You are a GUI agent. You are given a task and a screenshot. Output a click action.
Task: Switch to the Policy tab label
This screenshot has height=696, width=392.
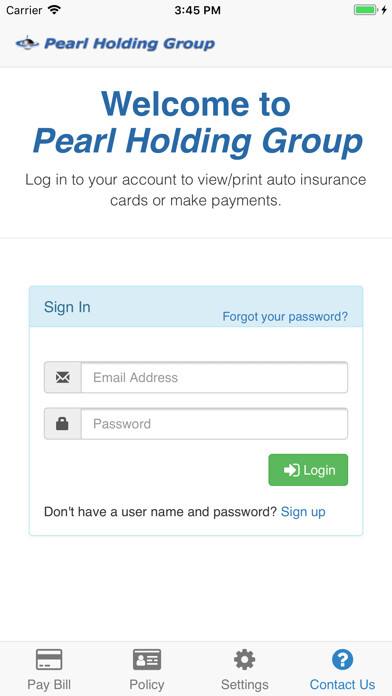coord(147,684)
